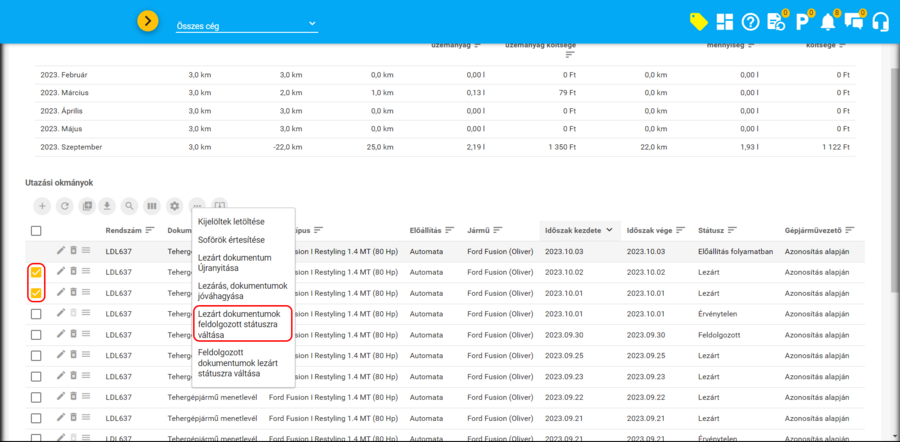This screenshot has width=900, height=442.
Task: Choose Sofőrök értesítése menu entry
Action: point(232,240)
